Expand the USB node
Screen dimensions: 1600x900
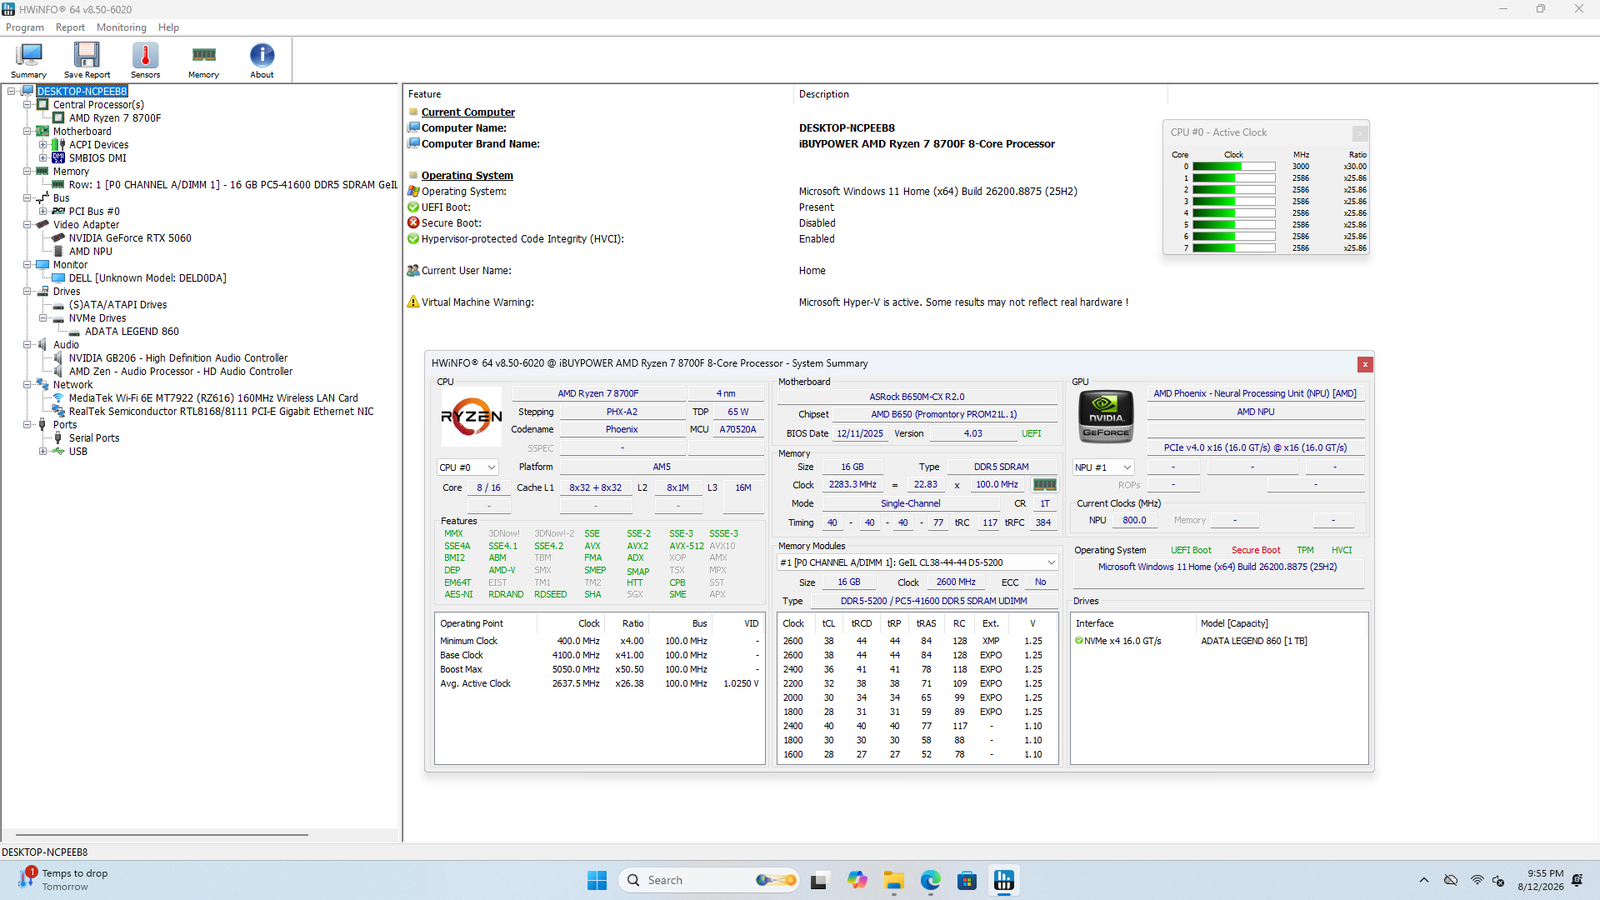[43, 451]
